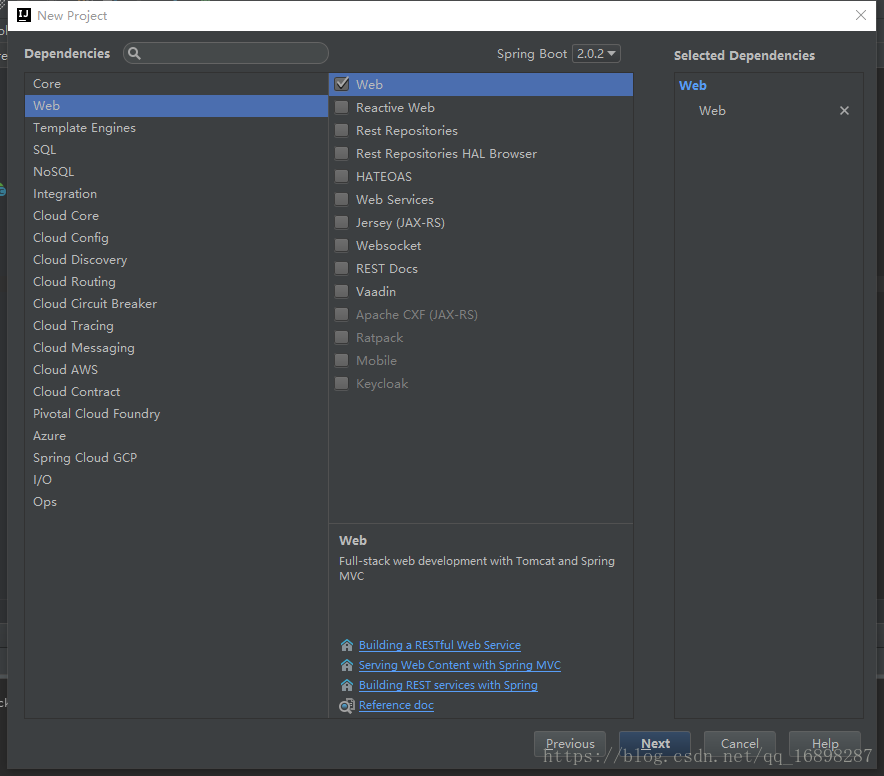Click the Keycloak checkbox
Screen dimensions: 884x776
point(342,383)
